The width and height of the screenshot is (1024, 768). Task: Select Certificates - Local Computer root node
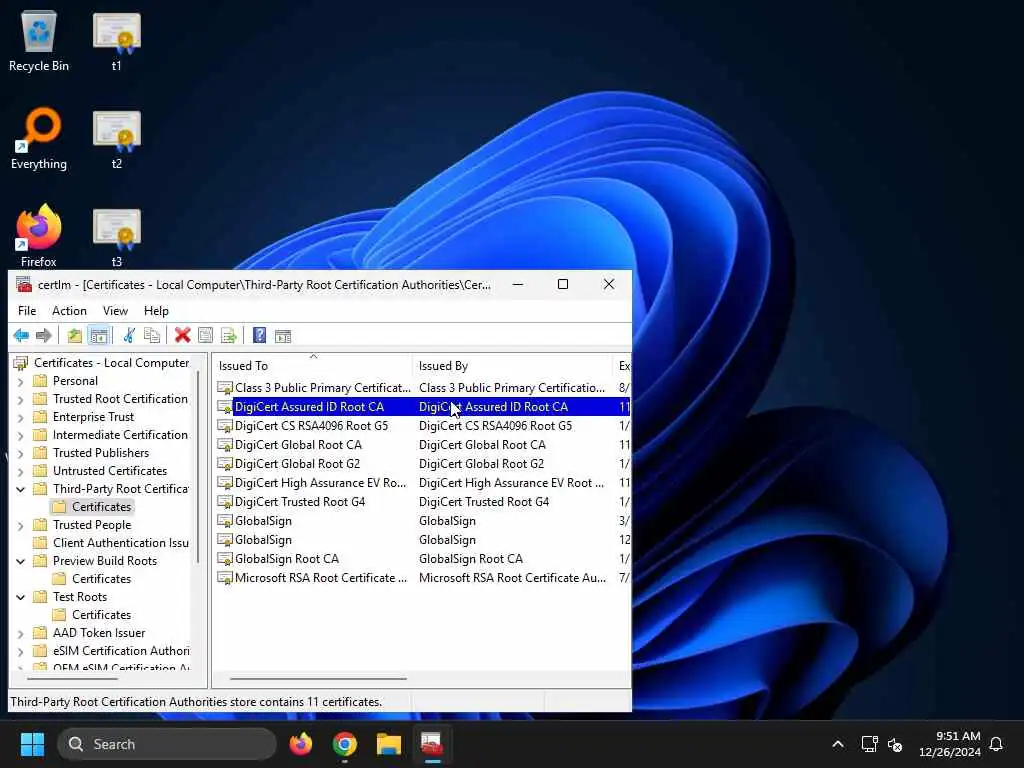pos(111,363)
